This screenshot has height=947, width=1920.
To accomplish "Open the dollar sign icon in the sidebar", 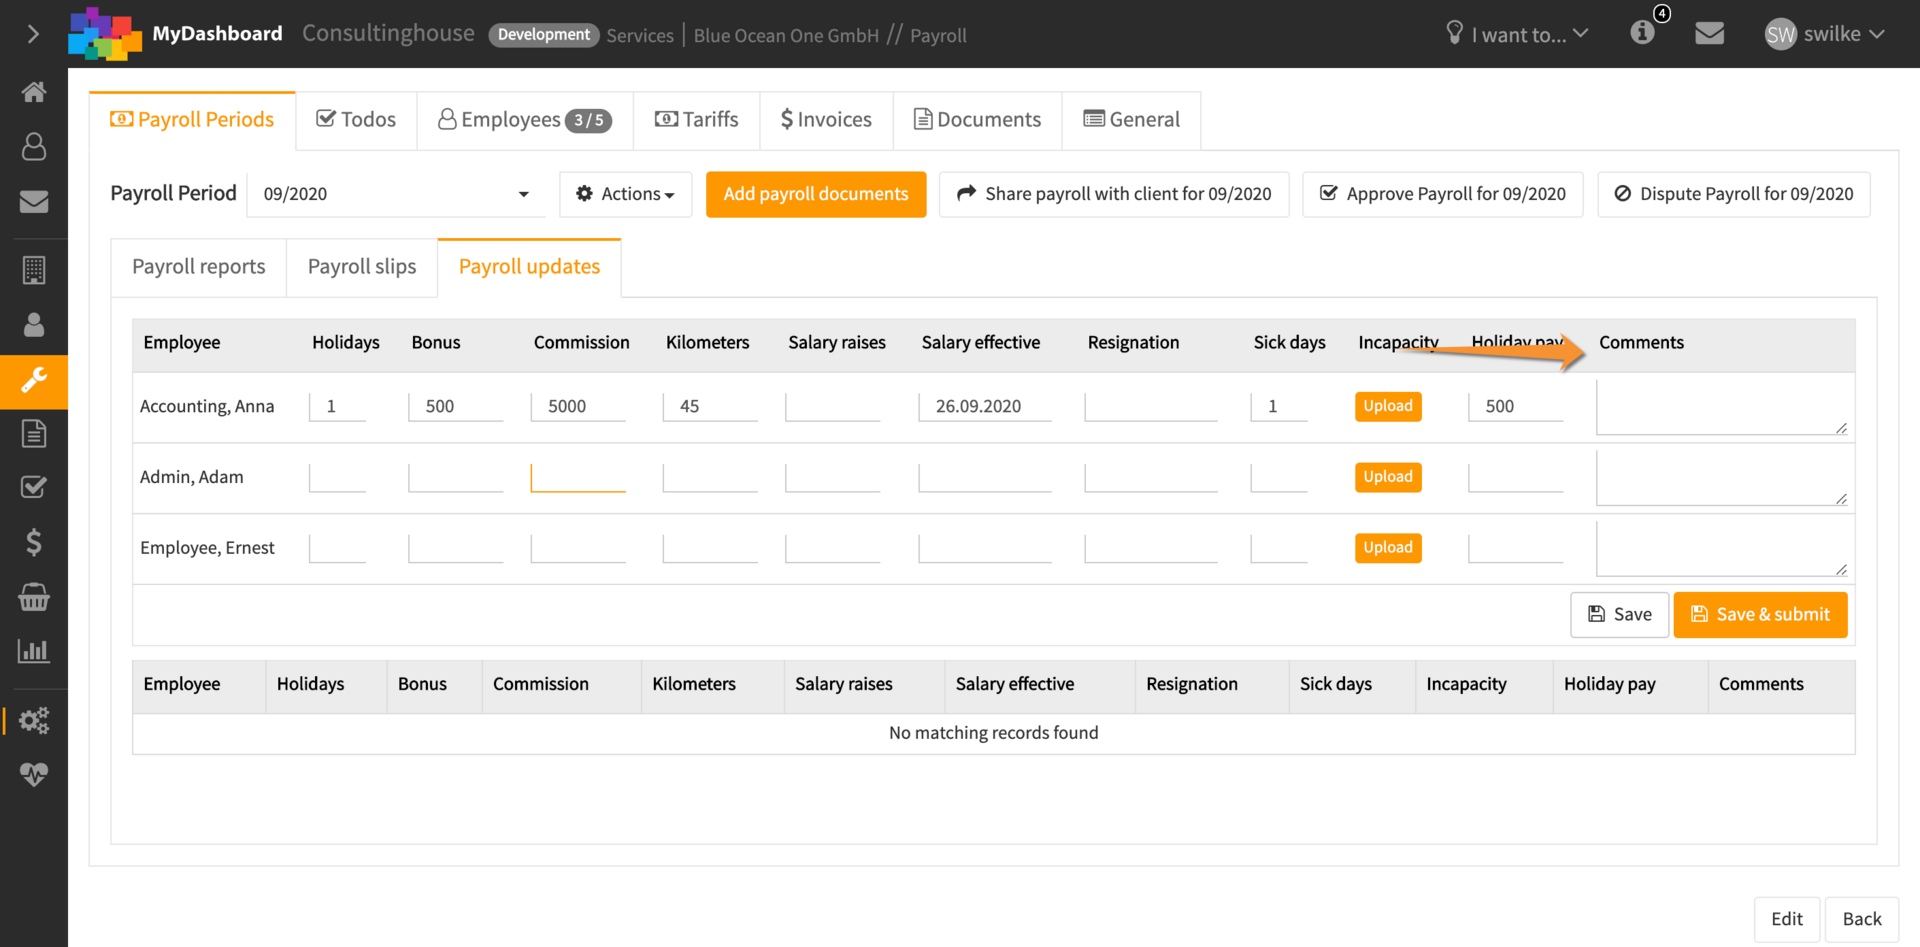I will click(34, 542).
